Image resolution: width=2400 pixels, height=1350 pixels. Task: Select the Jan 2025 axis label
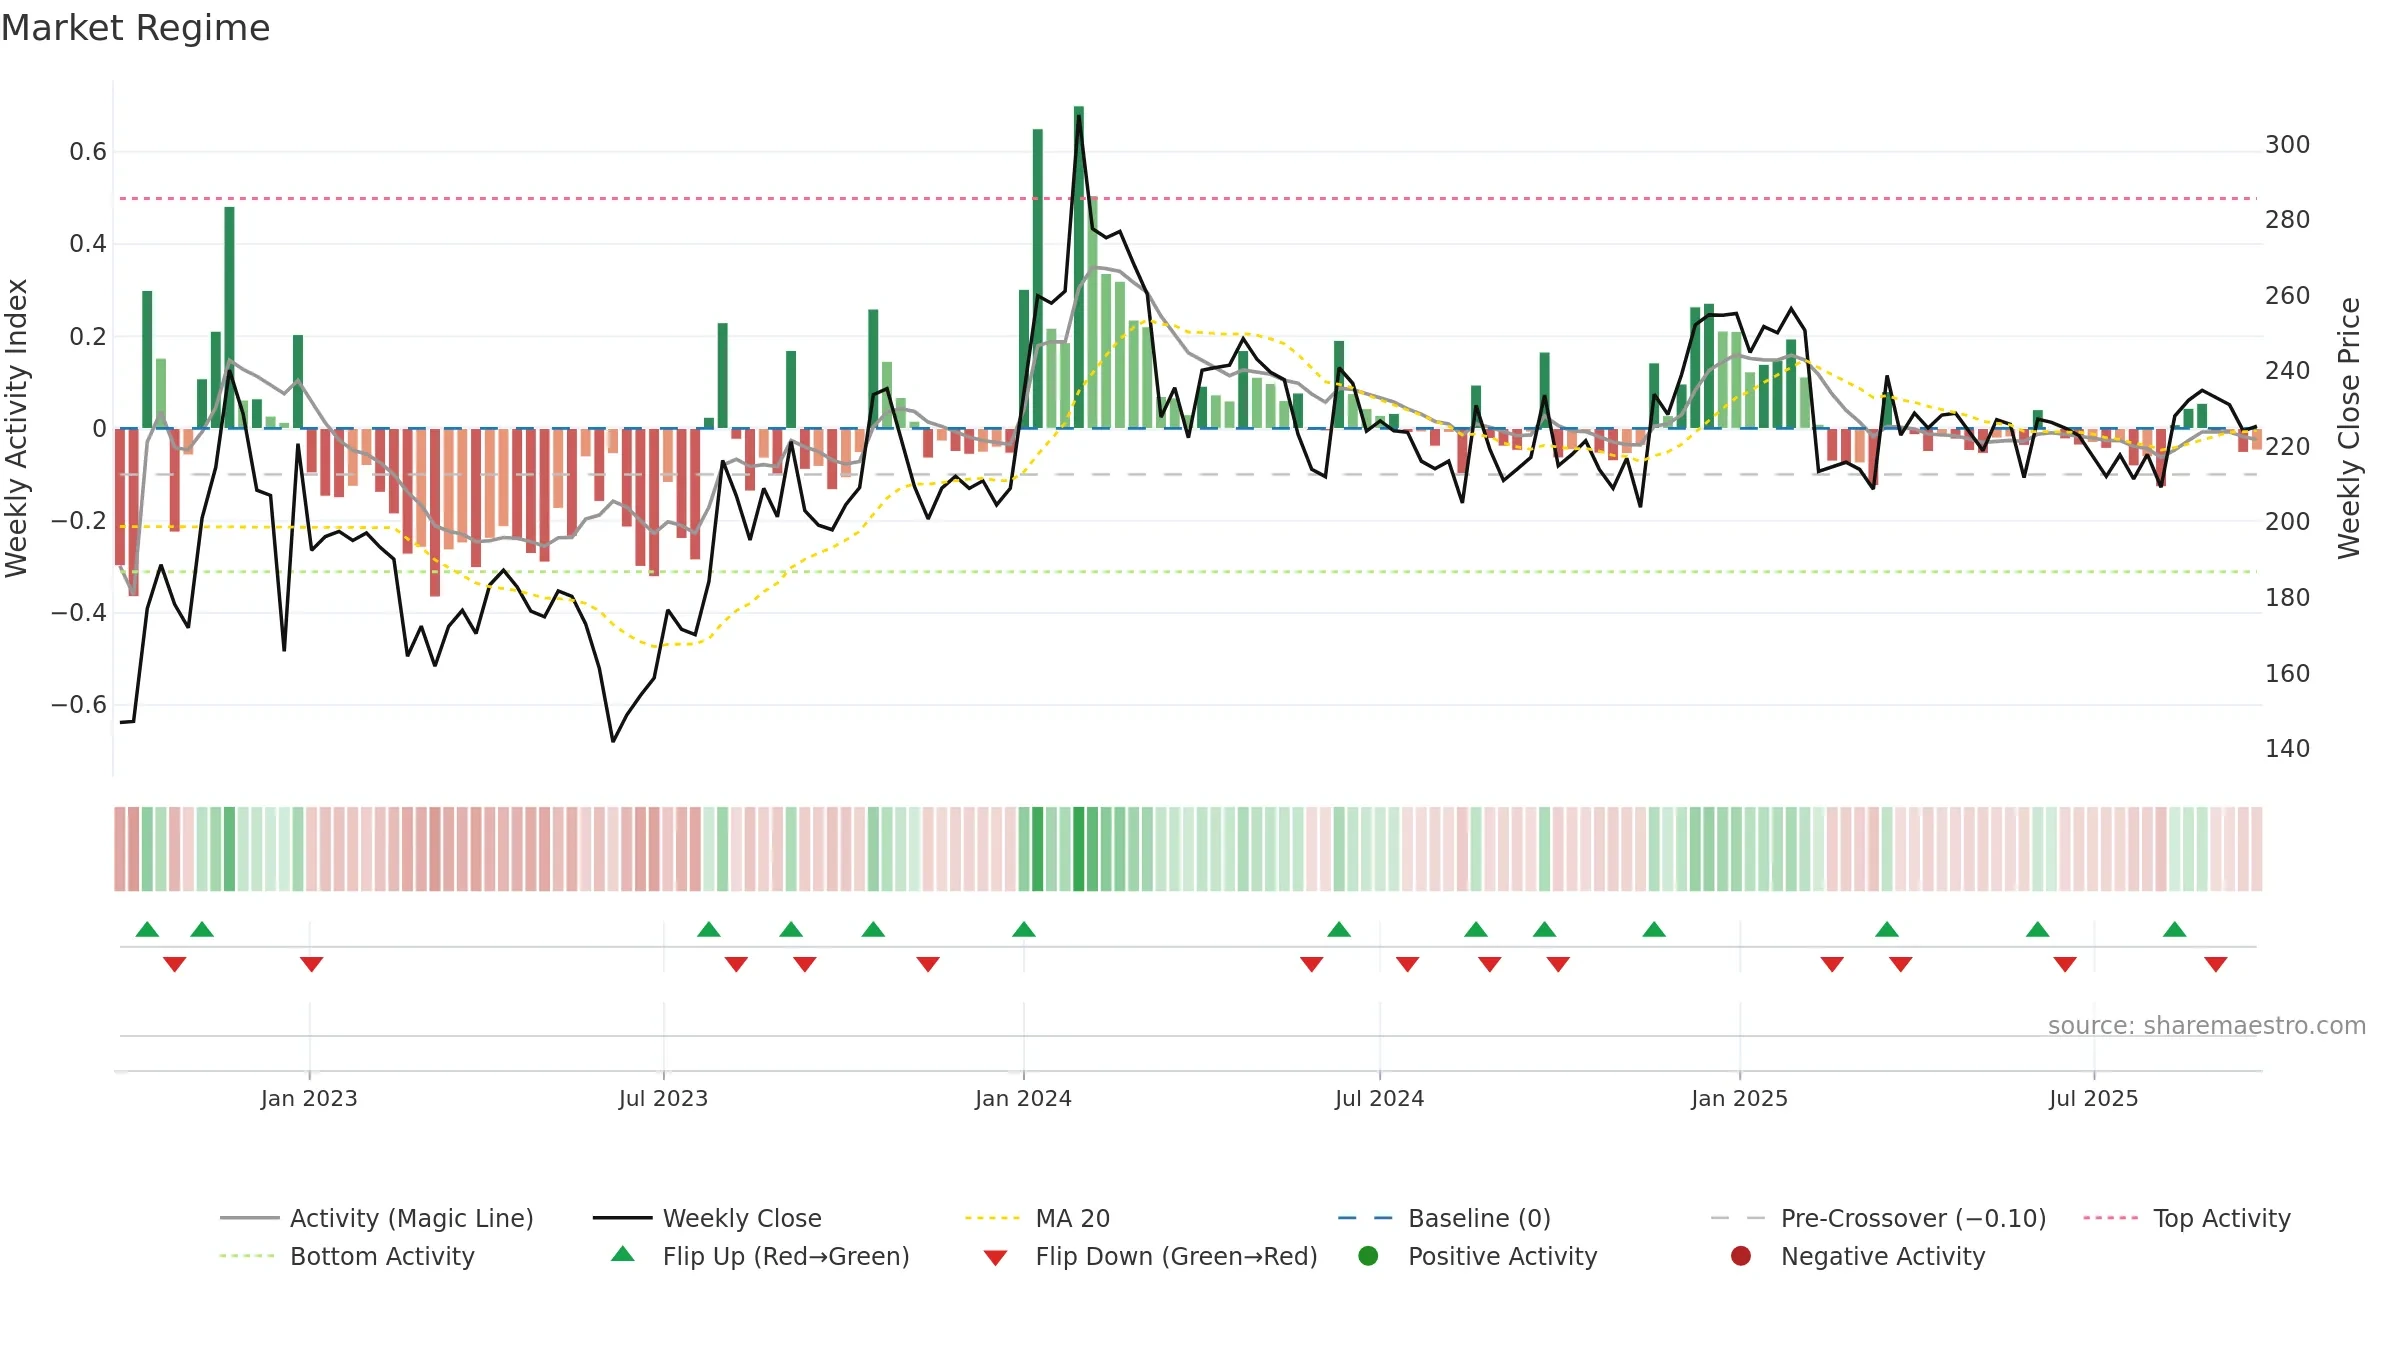coord(1739,1098)
